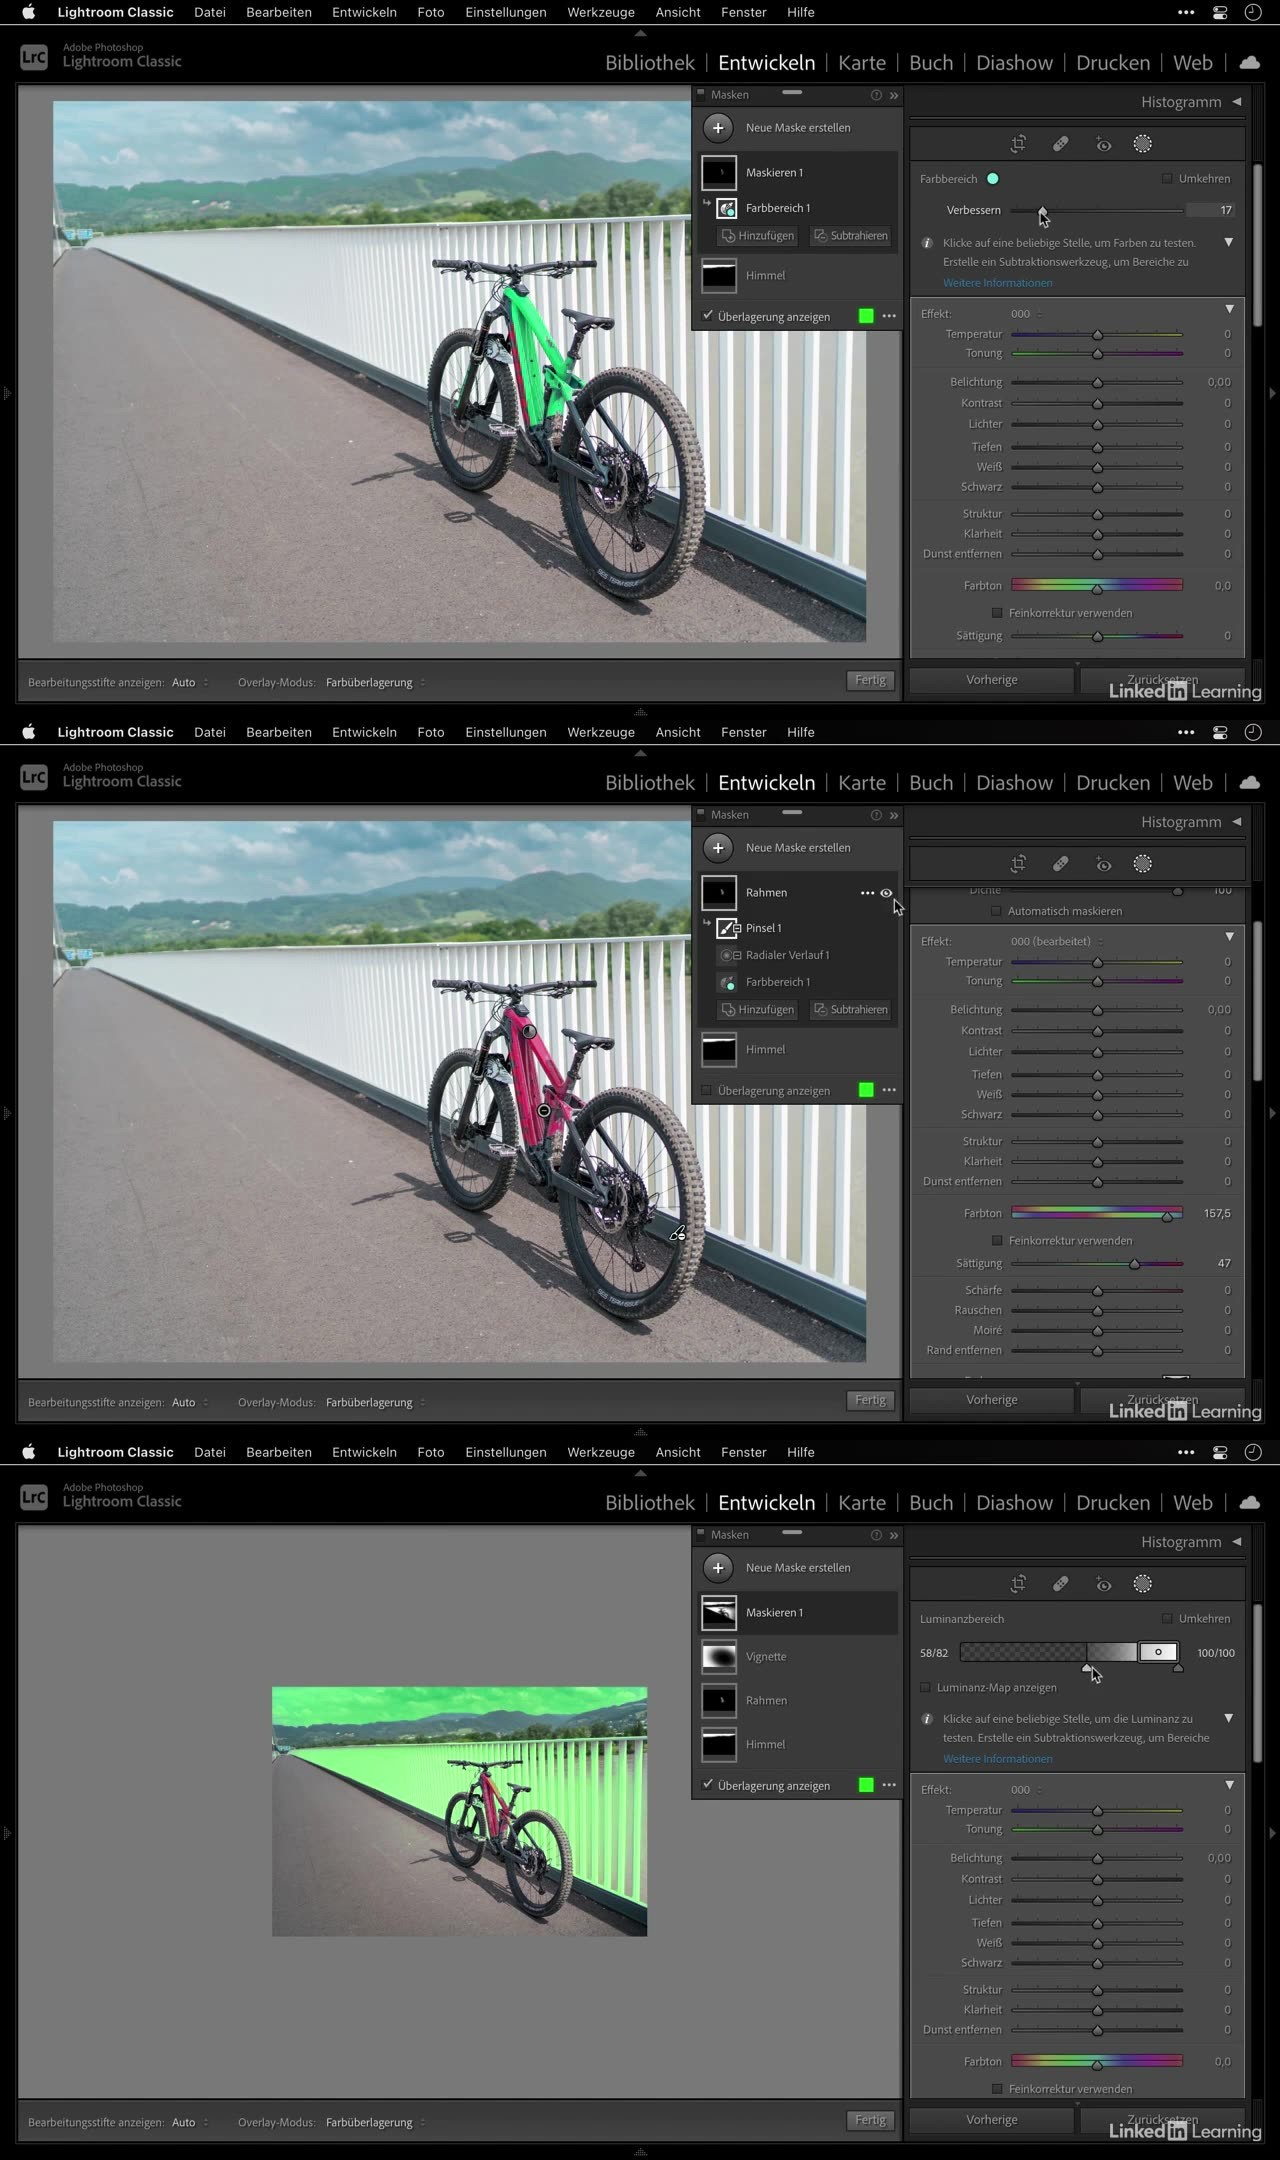1280x2160 pixels.
Task: Click Subtrahieren below the Rahmen mask components
Action: click(850, 1010)
